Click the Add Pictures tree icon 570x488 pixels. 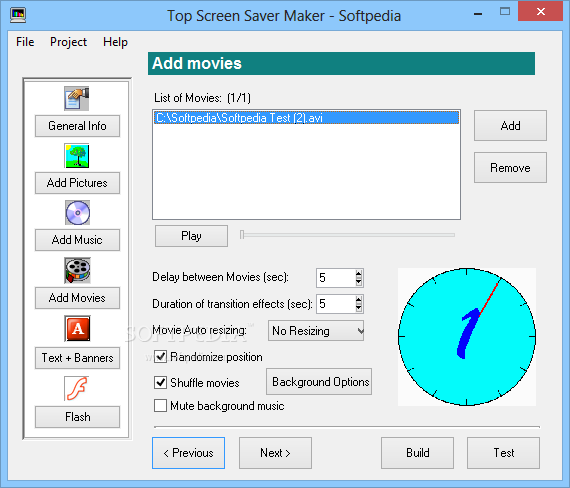point(77,156)
